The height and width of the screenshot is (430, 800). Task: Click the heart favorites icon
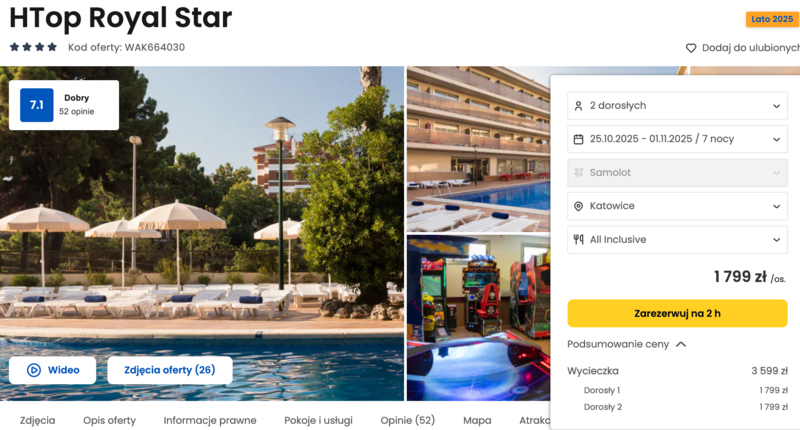pos(691,48)
